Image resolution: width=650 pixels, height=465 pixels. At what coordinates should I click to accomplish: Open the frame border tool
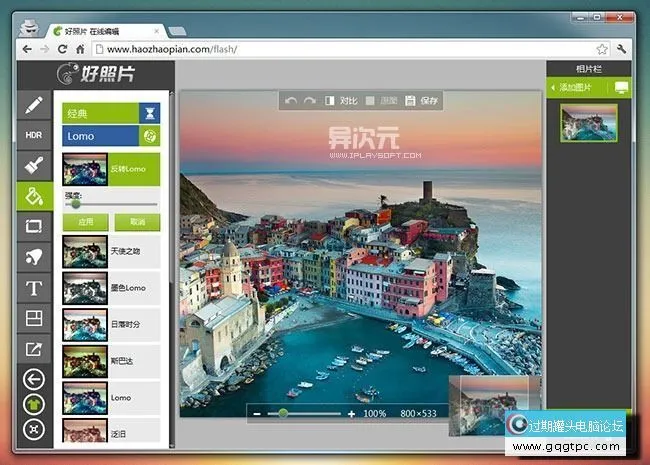34,226
